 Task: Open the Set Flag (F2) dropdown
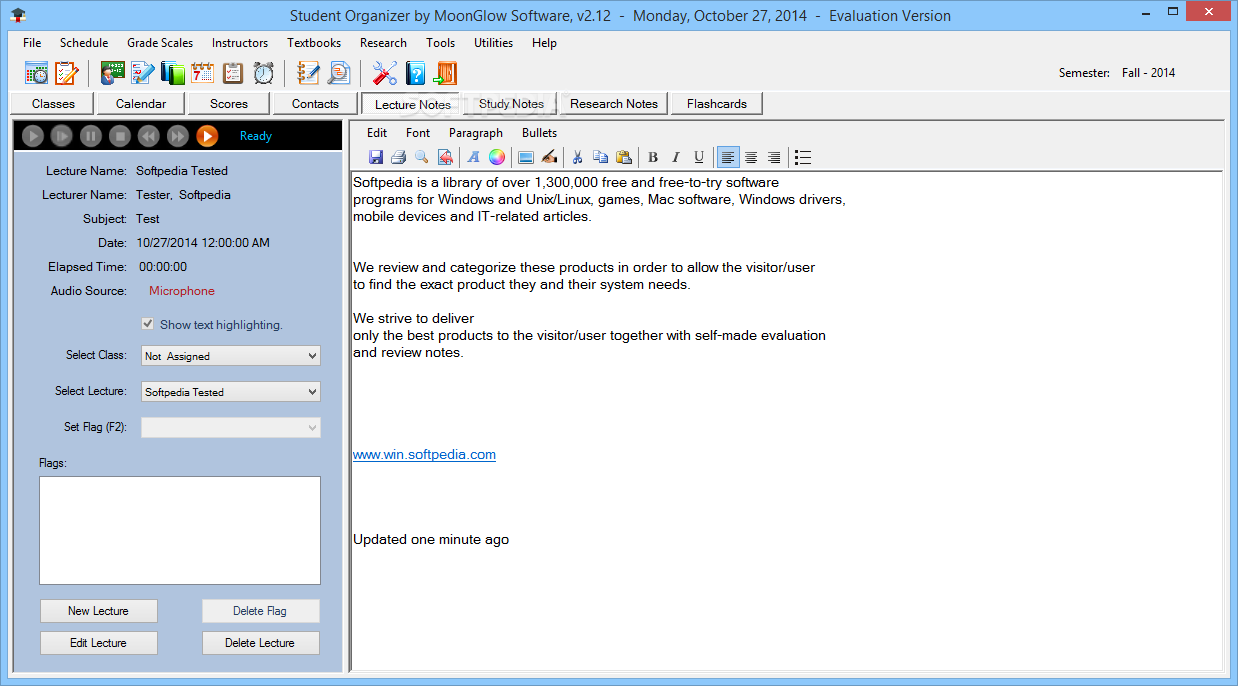point(231,427)
